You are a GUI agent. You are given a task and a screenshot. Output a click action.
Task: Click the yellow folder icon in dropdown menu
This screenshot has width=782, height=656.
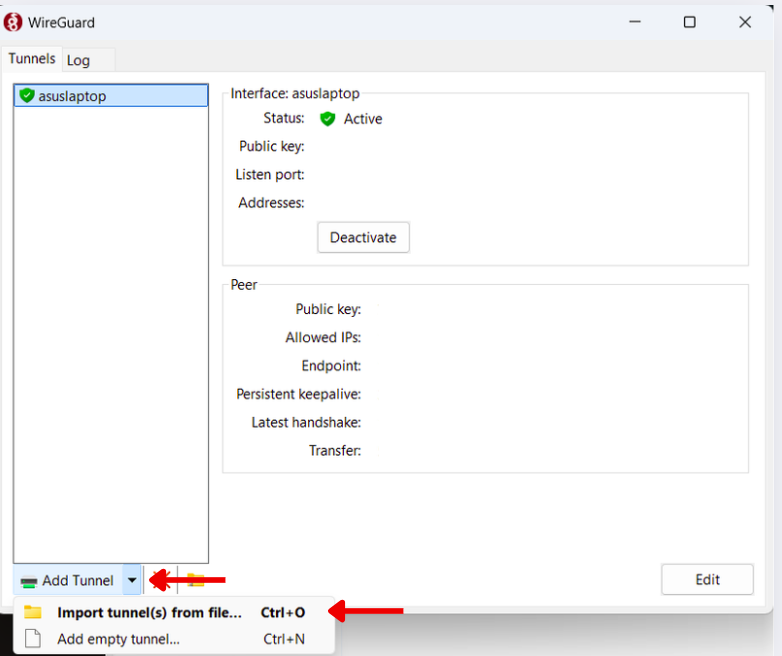33,612
